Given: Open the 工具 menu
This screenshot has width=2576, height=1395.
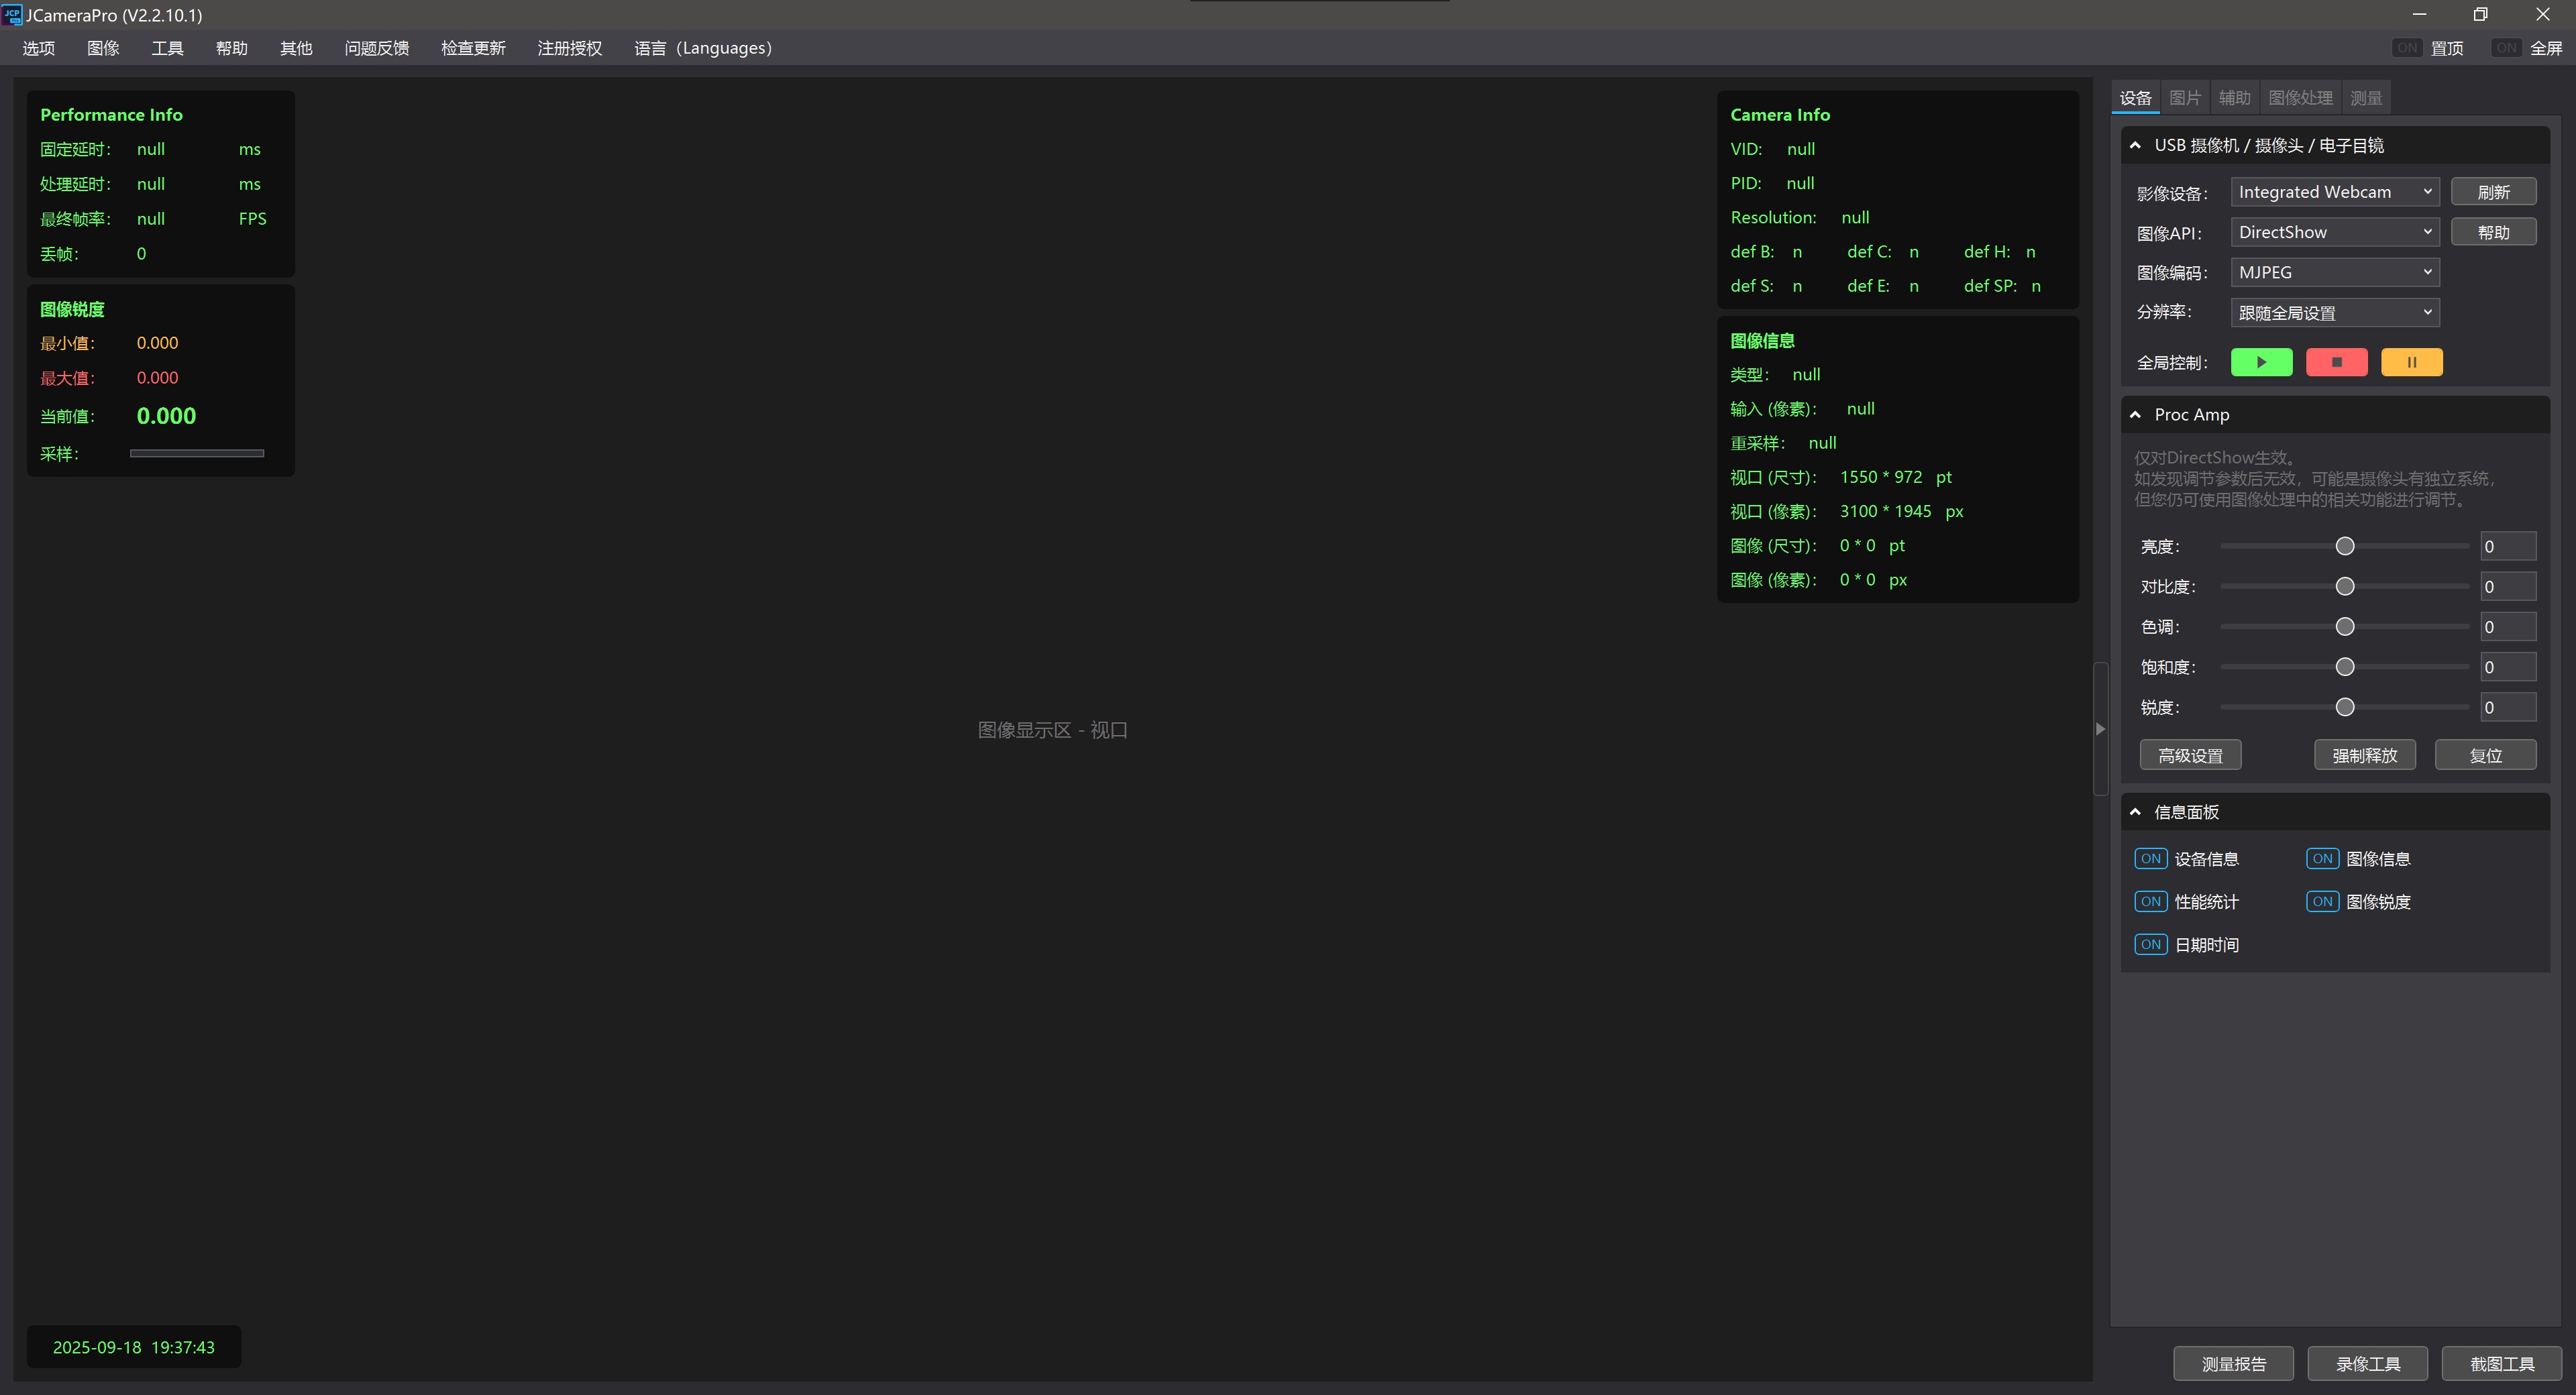Looking at the screenshot, I should pos(167,48).
